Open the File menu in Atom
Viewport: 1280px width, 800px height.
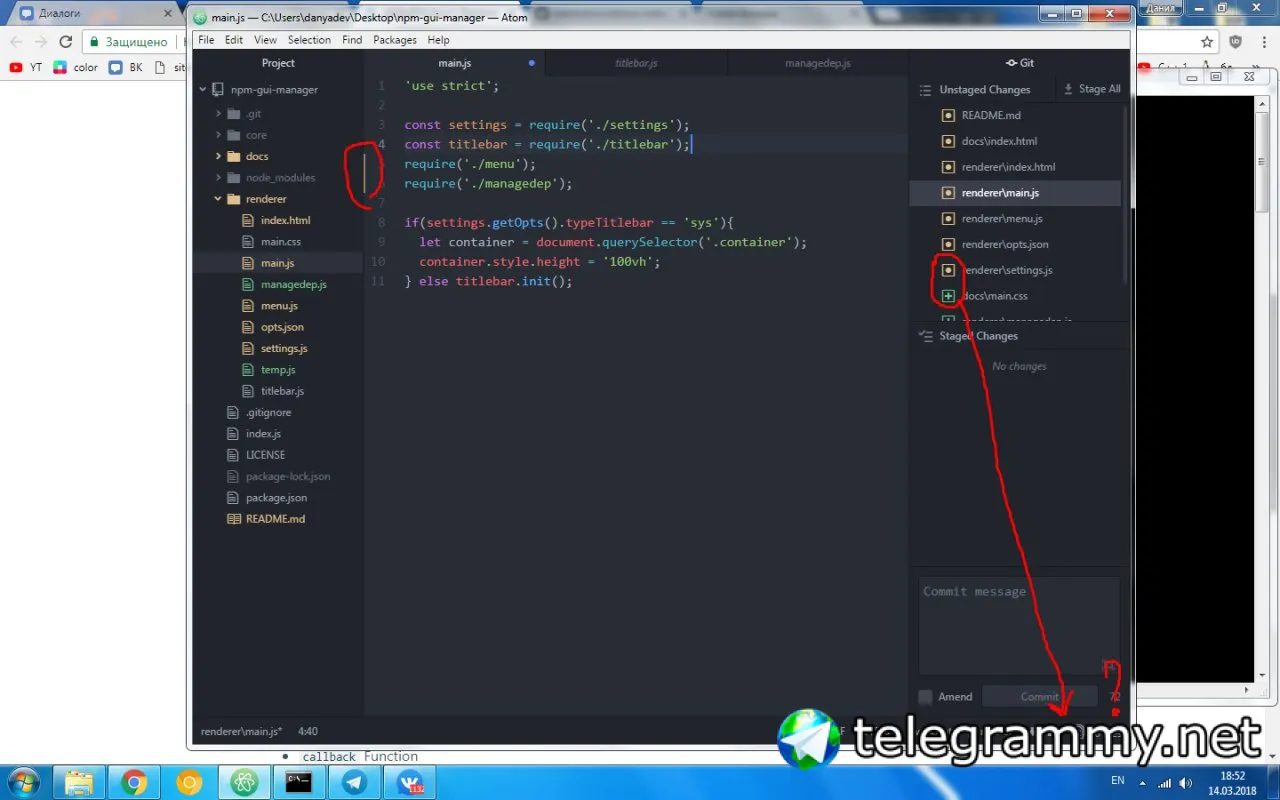[206, 40]
